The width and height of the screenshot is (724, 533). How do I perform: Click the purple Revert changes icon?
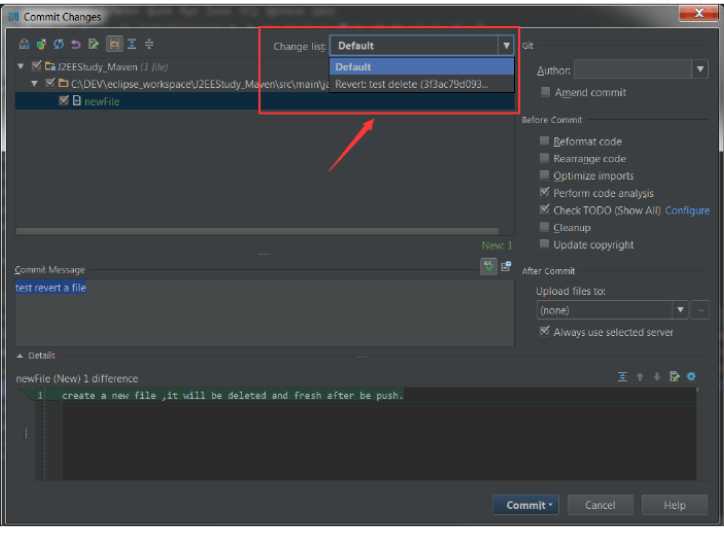pos(75,45)
